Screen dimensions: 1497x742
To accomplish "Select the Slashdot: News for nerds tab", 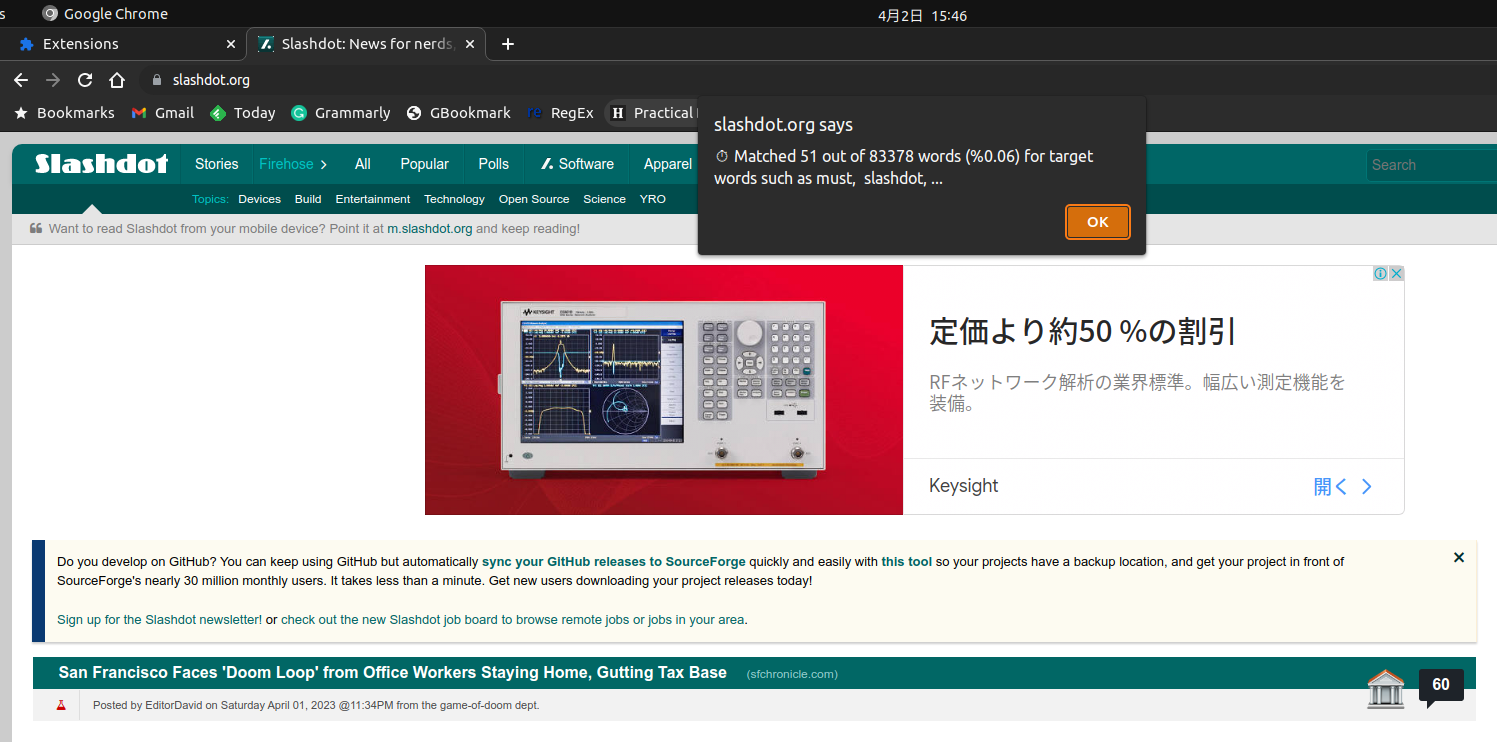I will pyautogui.click(x=366, y=44).
